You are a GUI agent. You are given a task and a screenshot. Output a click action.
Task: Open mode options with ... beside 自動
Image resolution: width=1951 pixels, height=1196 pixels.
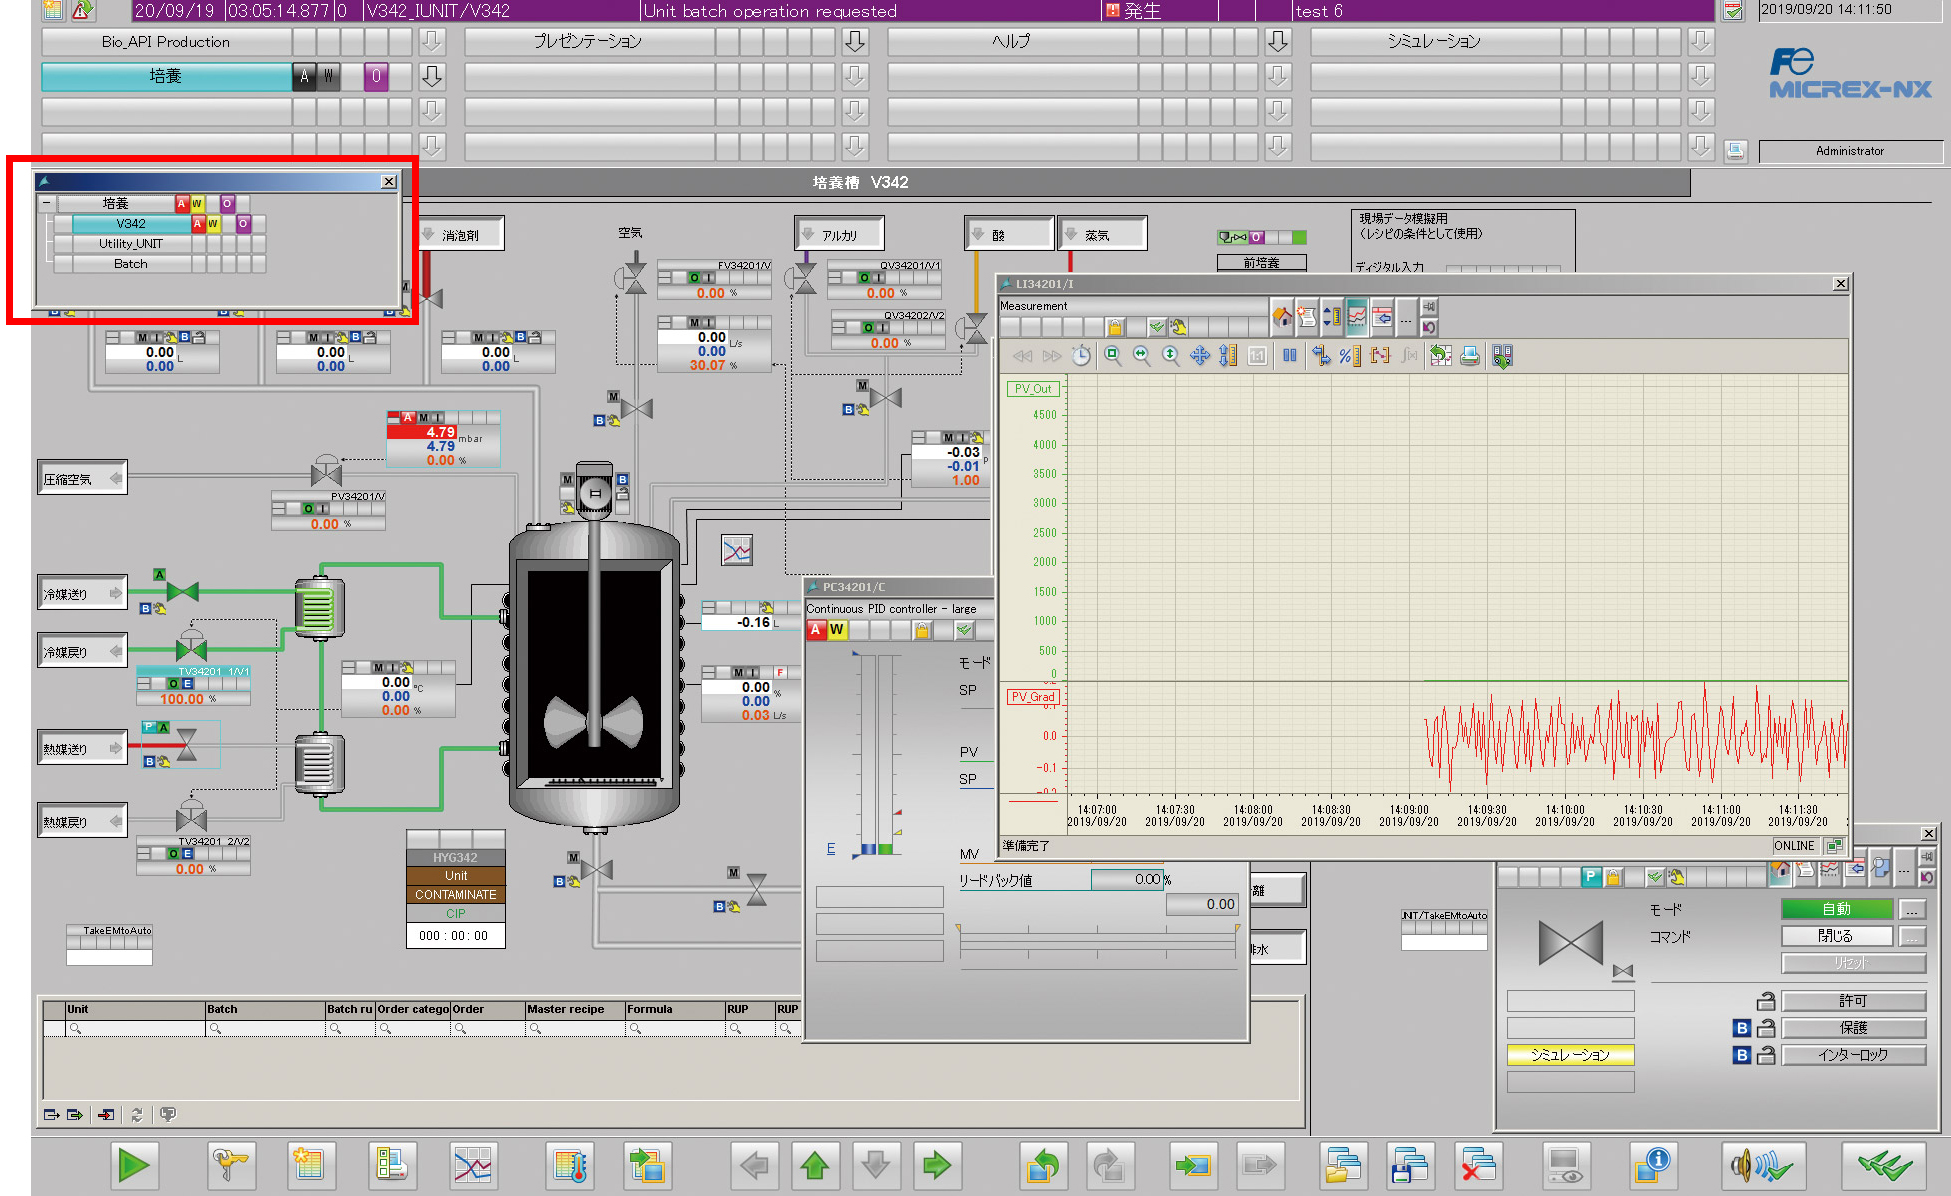[x=1912, y=909]
